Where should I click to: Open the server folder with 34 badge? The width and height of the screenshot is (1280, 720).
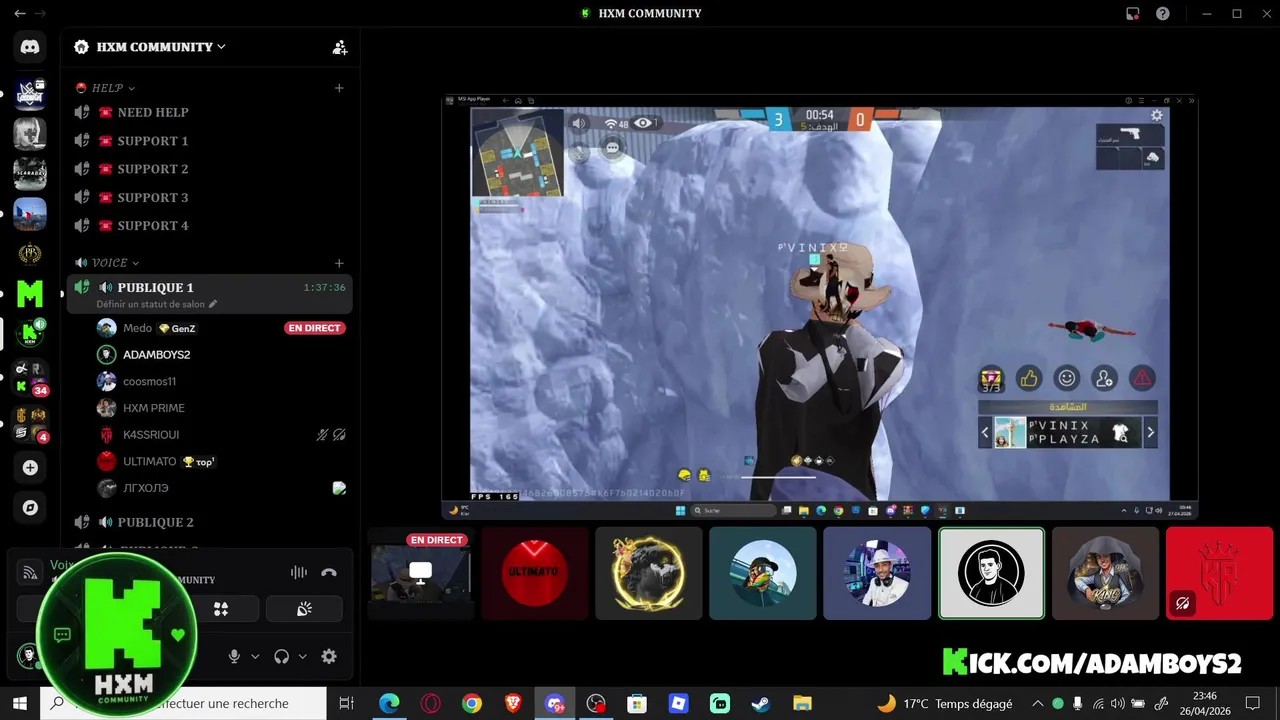[x=30, y=378]
